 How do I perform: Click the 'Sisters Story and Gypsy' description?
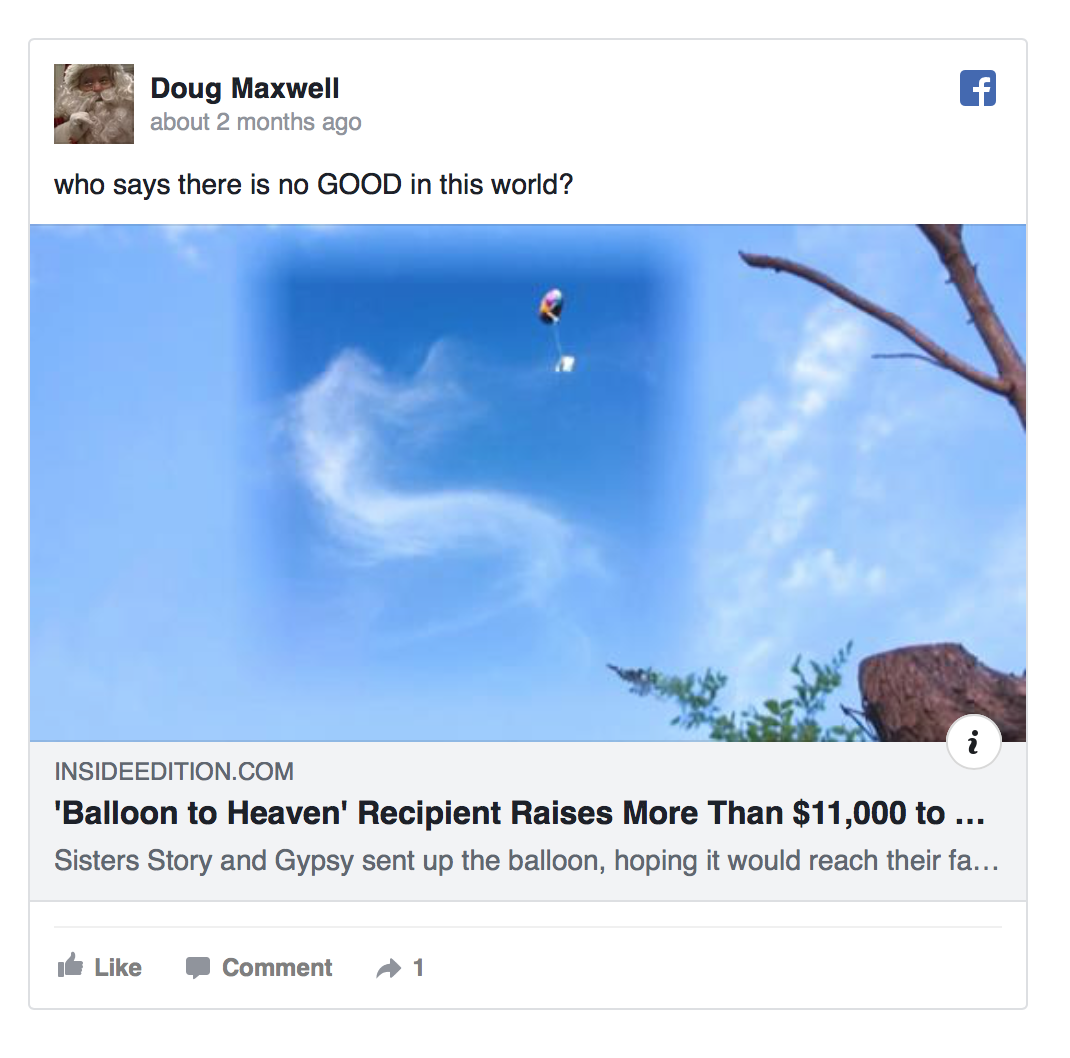pos(526,861)
